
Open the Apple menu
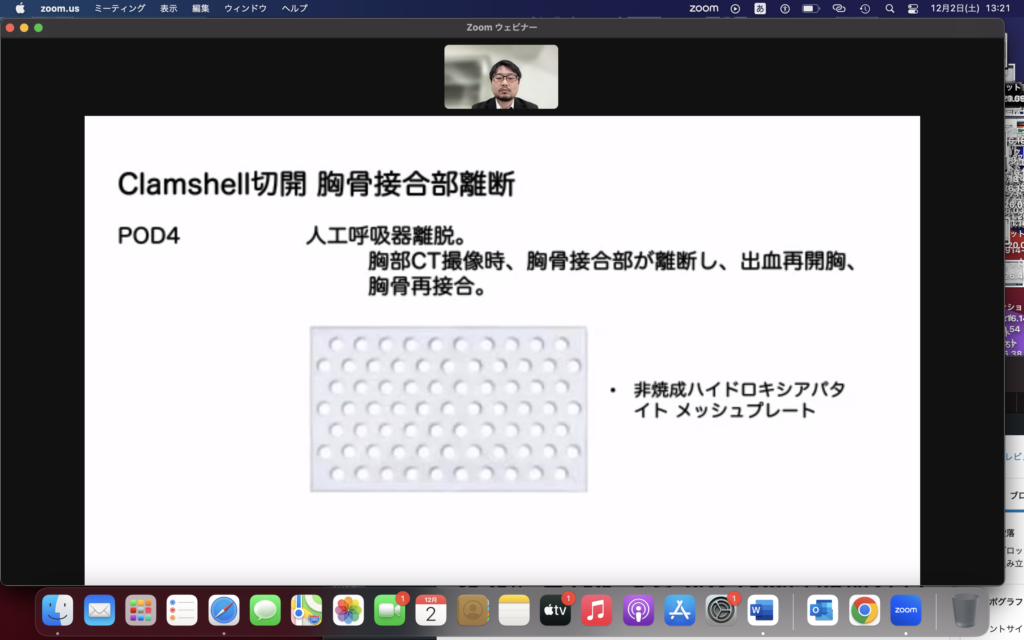[x=19, y=8]
